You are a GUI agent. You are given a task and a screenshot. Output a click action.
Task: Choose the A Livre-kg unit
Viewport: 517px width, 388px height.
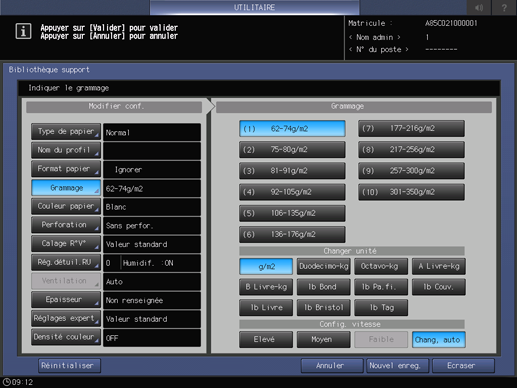coord(439,266)
